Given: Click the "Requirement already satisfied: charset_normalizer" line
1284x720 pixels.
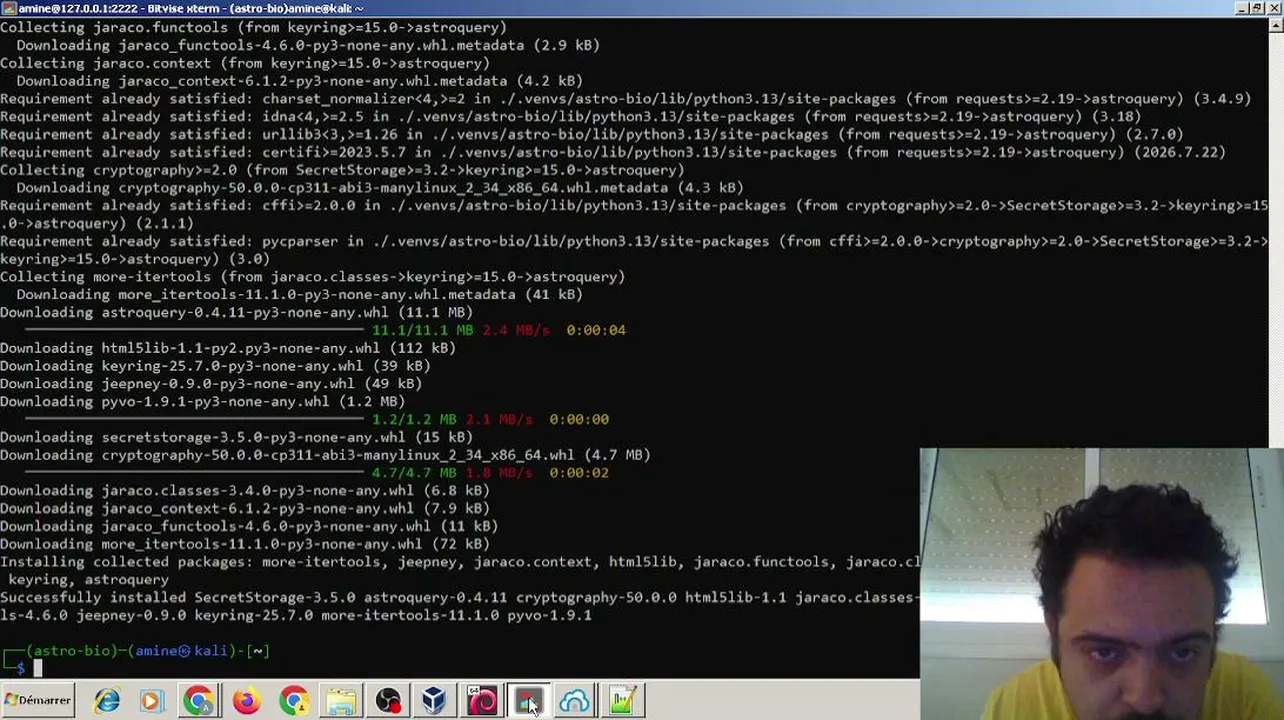Looking at the screenshot, I should click(626, 99).
